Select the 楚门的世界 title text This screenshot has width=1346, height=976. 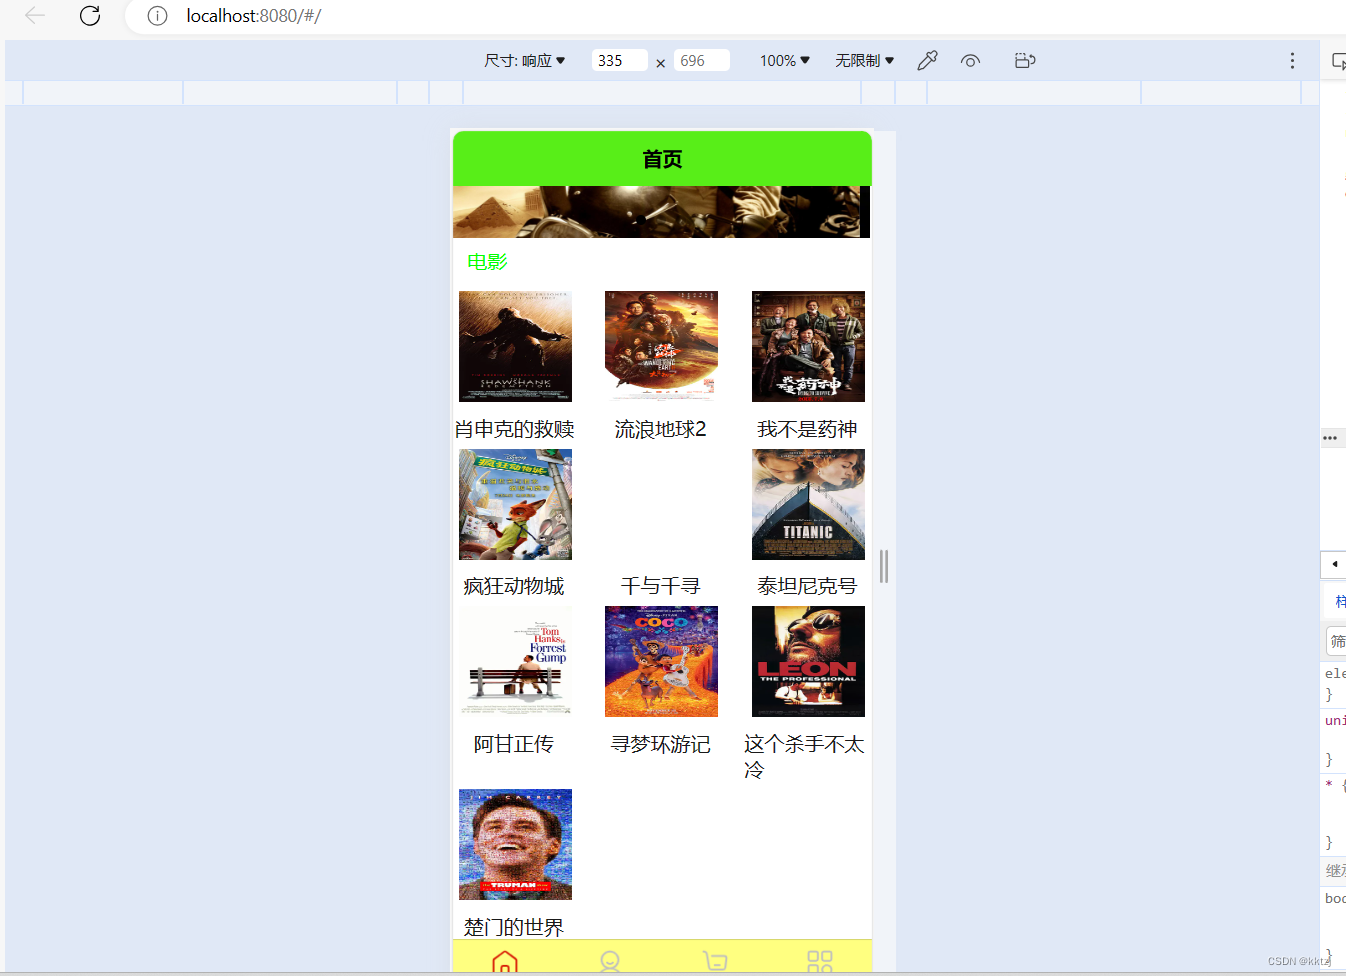(515, 927)
